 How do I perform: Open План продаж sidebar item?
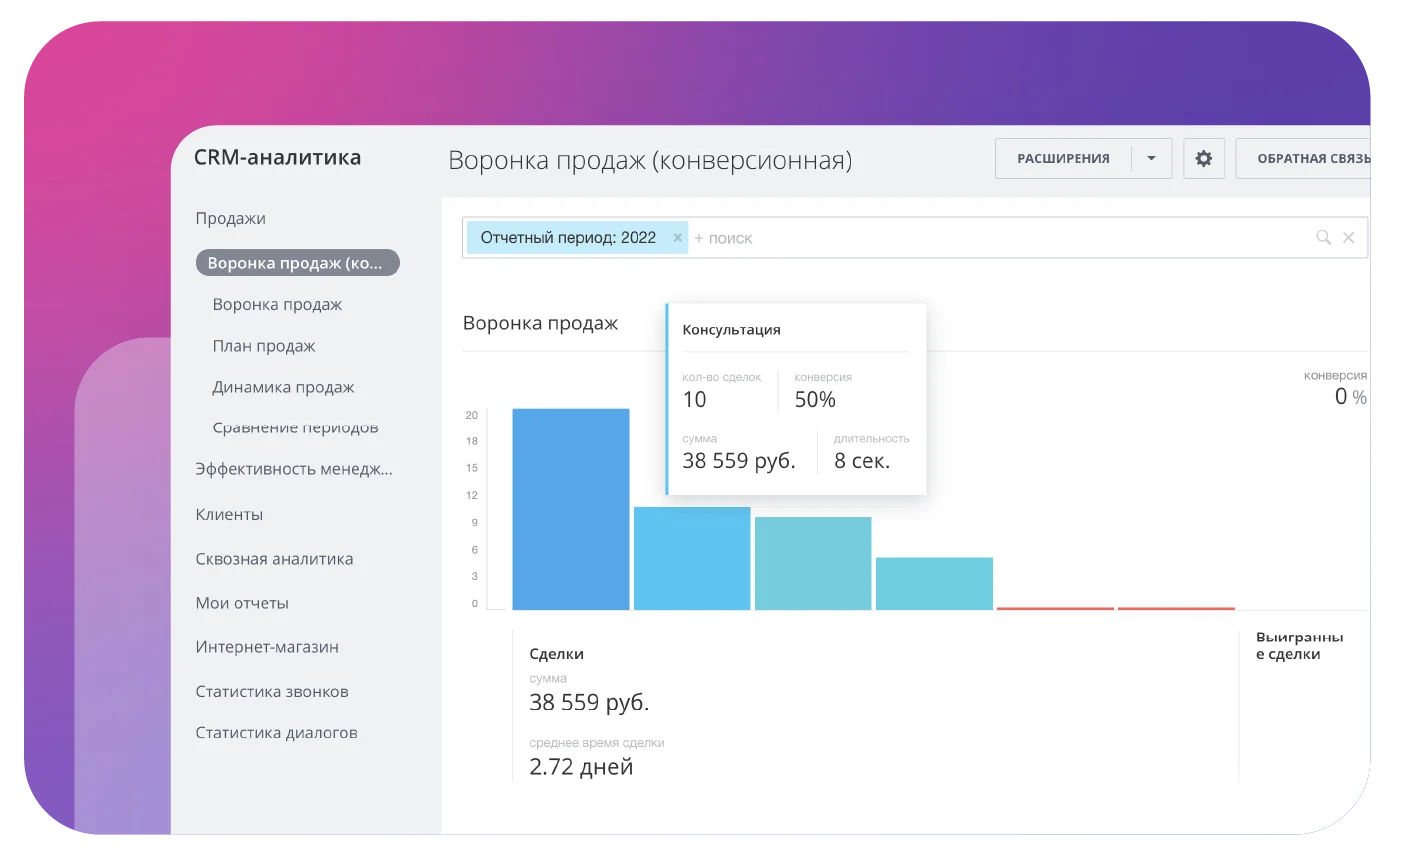(264, 346)
